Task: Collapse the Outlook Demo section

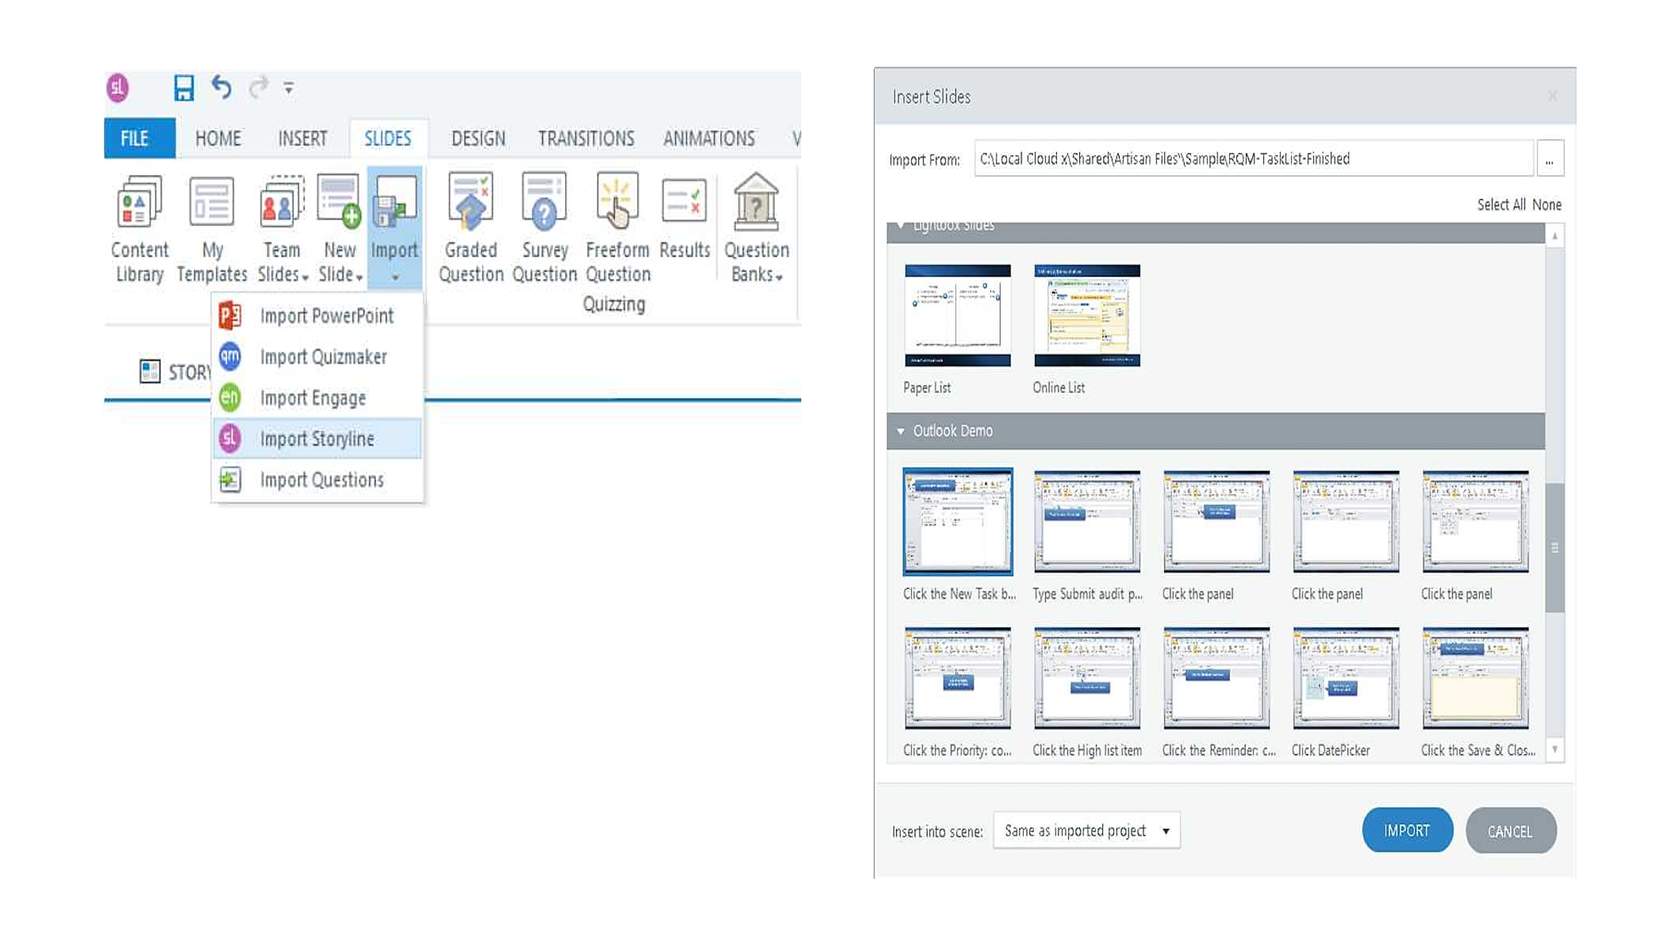Action: [x=901, y=431]
